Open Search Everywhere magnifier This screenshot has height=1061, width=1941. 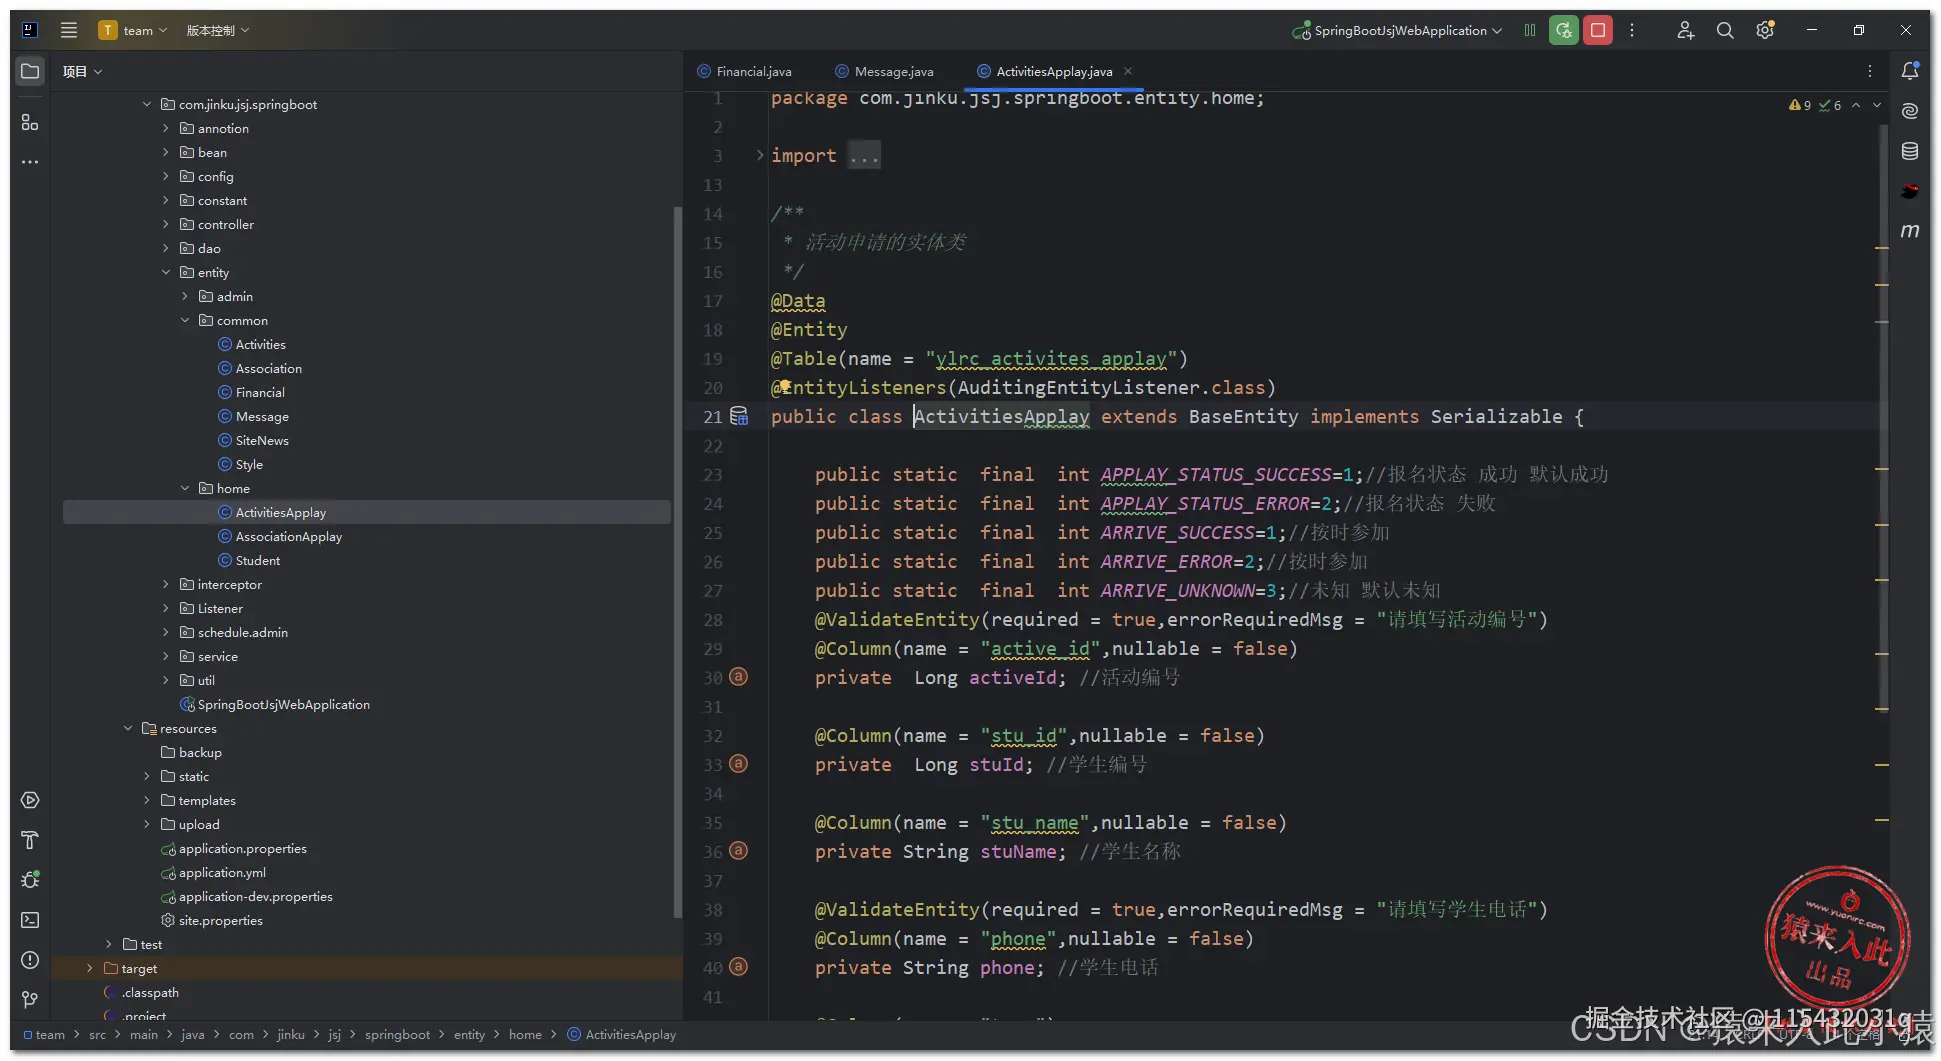[x=1725, y=30]
